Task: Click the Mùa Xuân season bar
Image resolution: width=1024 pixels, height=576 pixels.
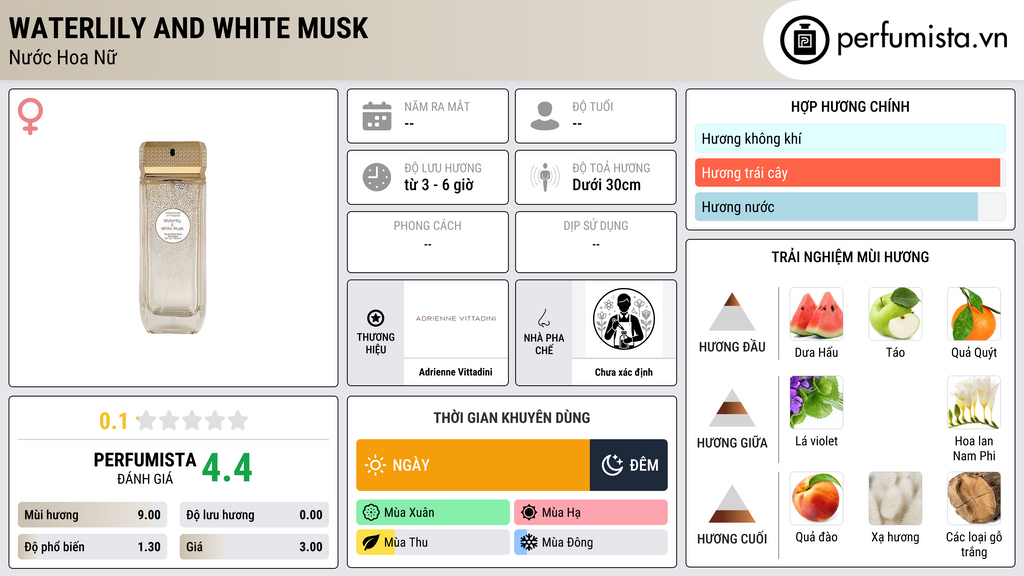Action: pyautogui.click(x=433, y=513)
